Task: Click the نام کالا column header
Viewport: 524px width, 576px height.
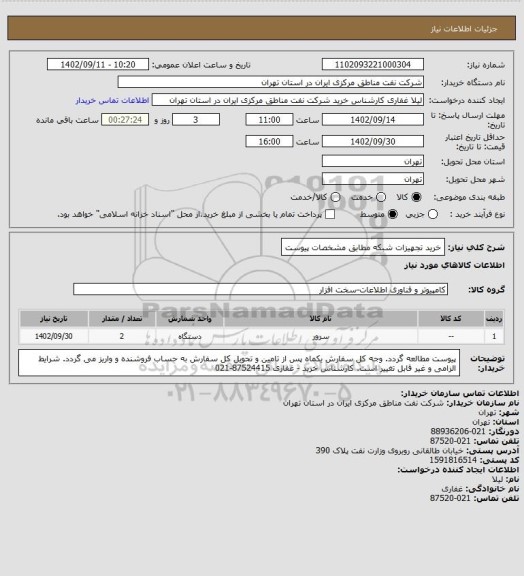Action: [x=320, y=318]
